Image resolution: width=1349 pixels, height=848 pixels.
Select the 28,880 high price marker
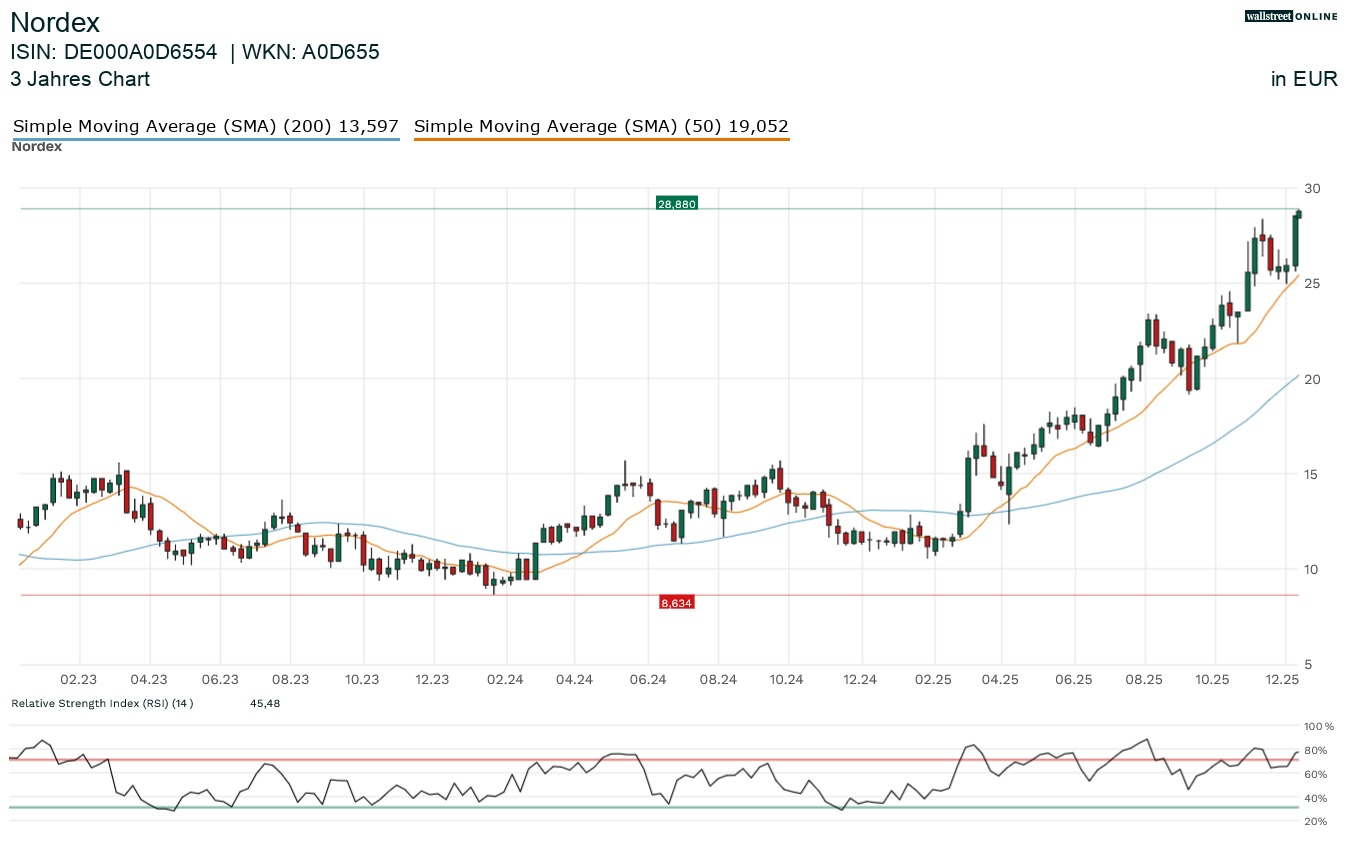coord(676,203)
